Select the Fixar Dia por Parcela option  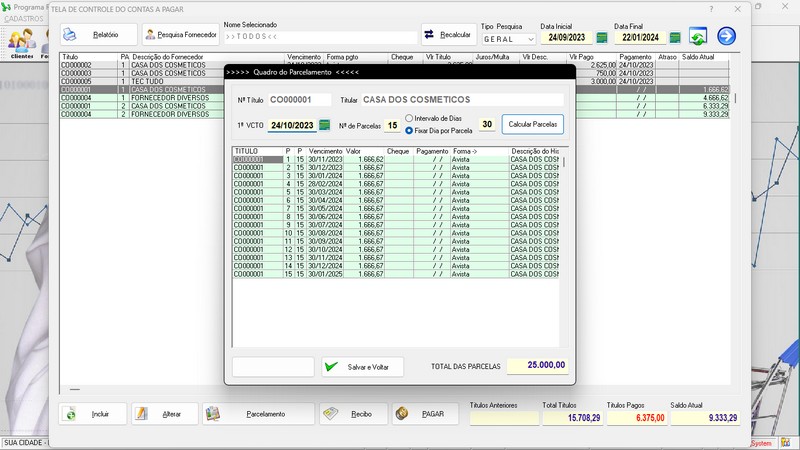pyautogui.click(x=410, y=130)
